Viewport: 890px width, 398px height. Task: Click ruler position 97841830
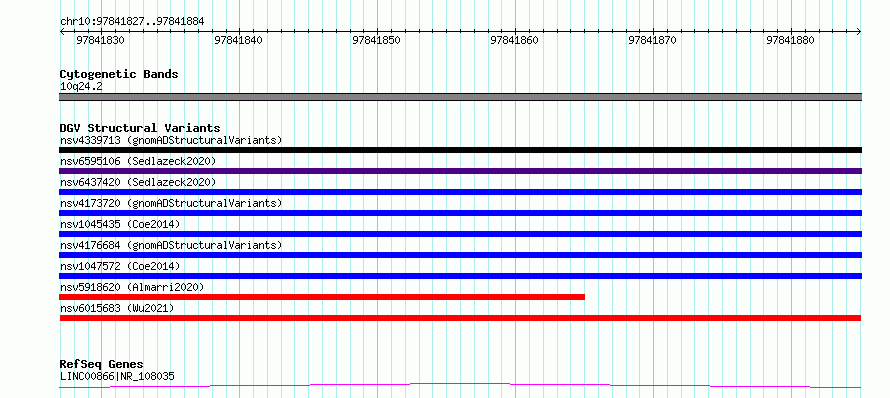point(100,40)
